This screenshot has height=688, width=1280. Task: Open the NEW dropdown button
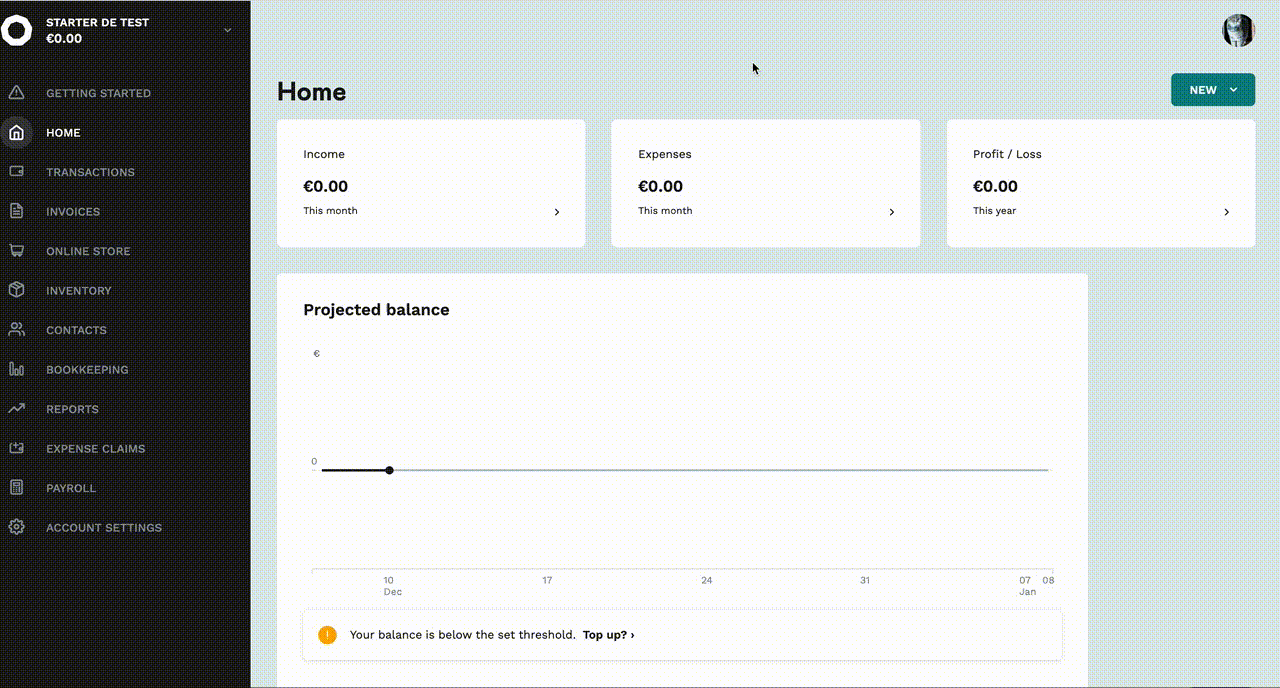(1212, 90)
